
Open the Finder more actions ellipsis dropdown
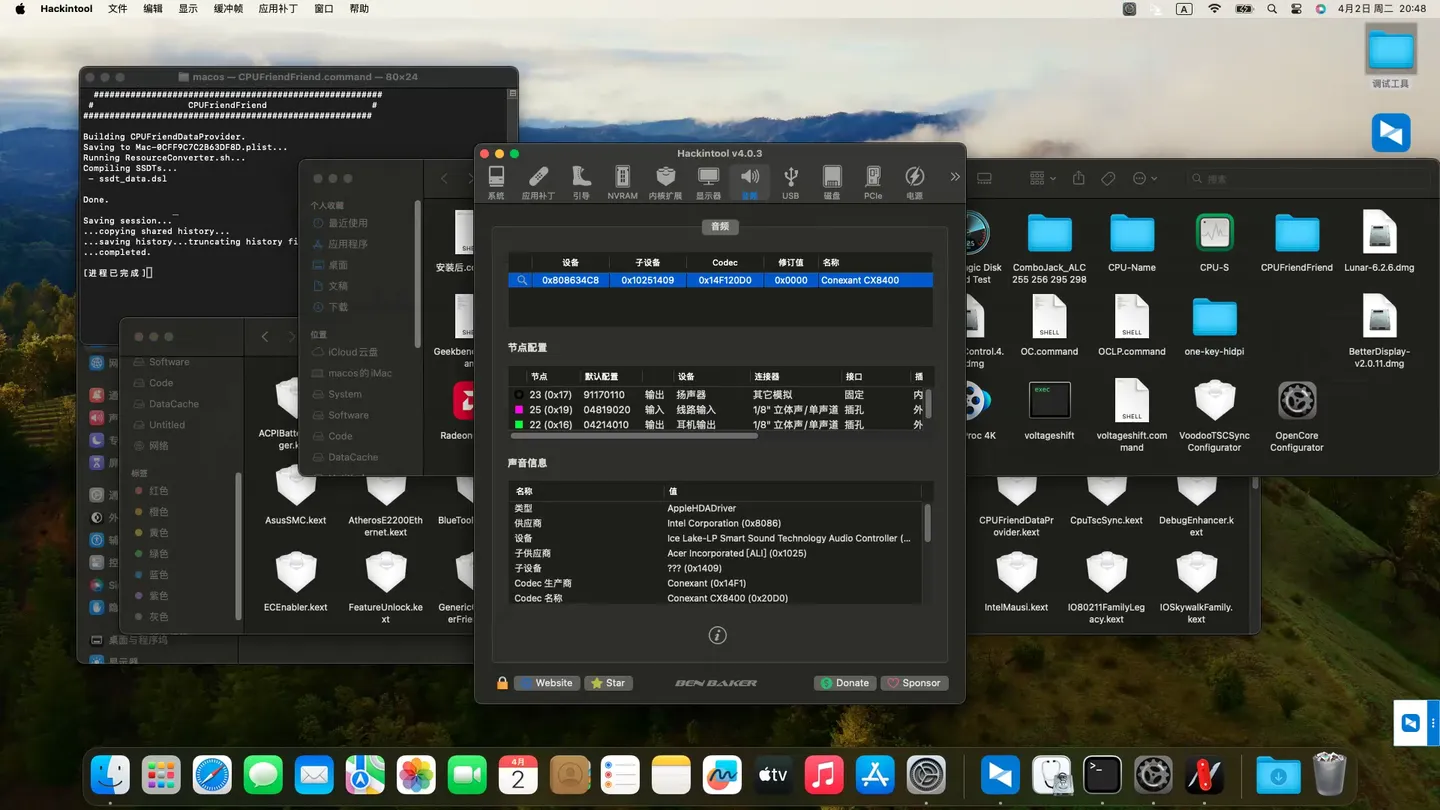tap(1144, 179)
